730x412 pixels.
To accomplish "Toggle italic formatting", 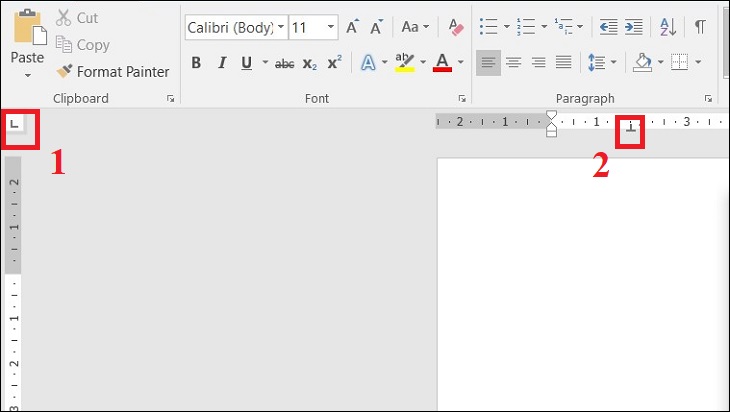I will click(x=221, y=63).
